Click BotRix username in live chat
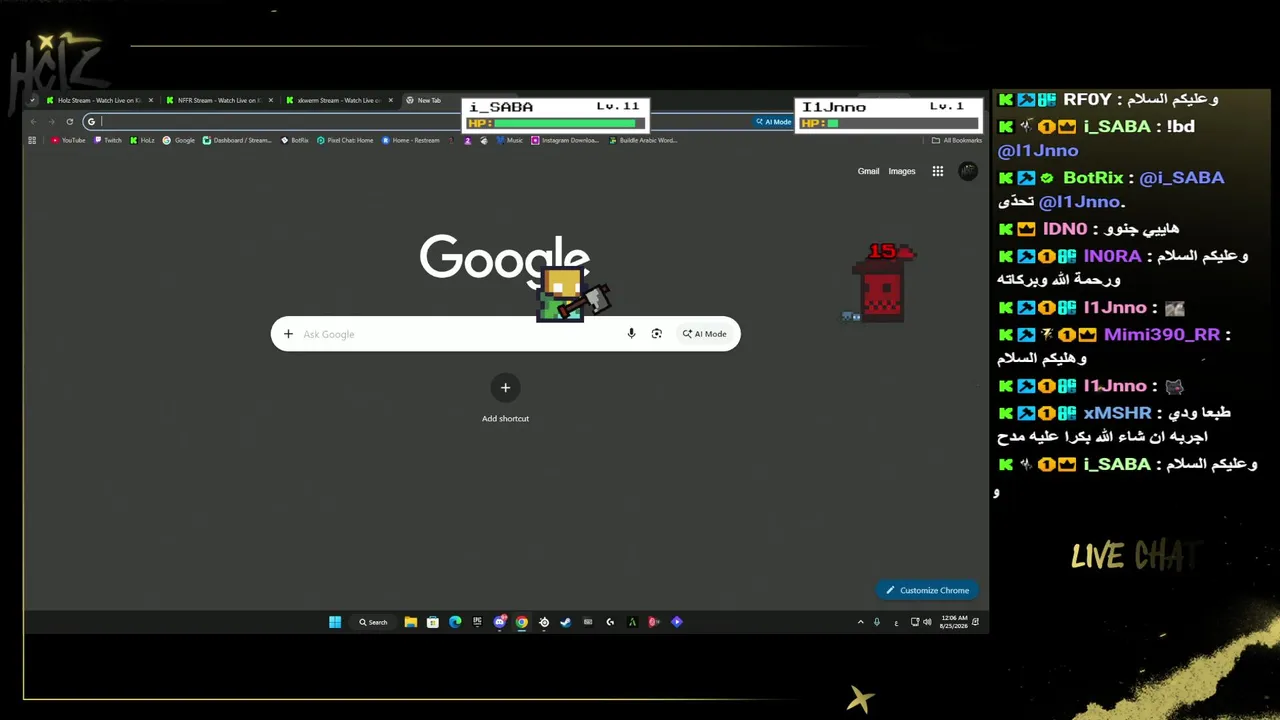Image resolution: width=1280 pixels, height=720 pixels. [1093, 178]
